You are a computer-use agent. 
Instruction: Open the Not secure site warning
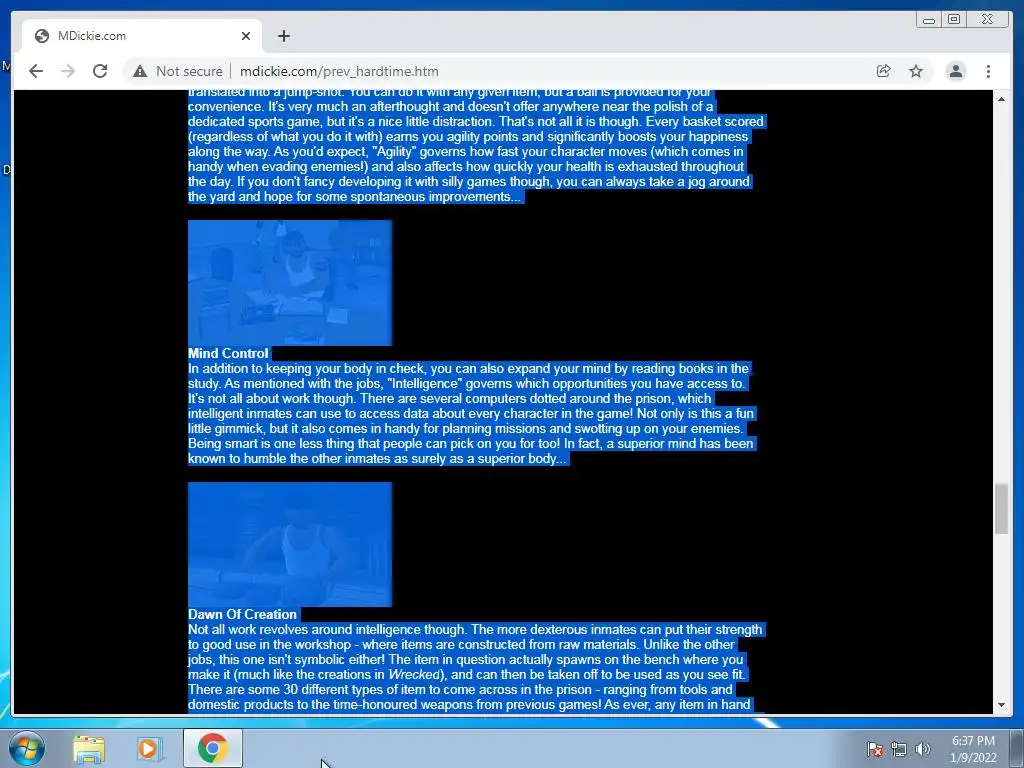[x=177, y=71]
